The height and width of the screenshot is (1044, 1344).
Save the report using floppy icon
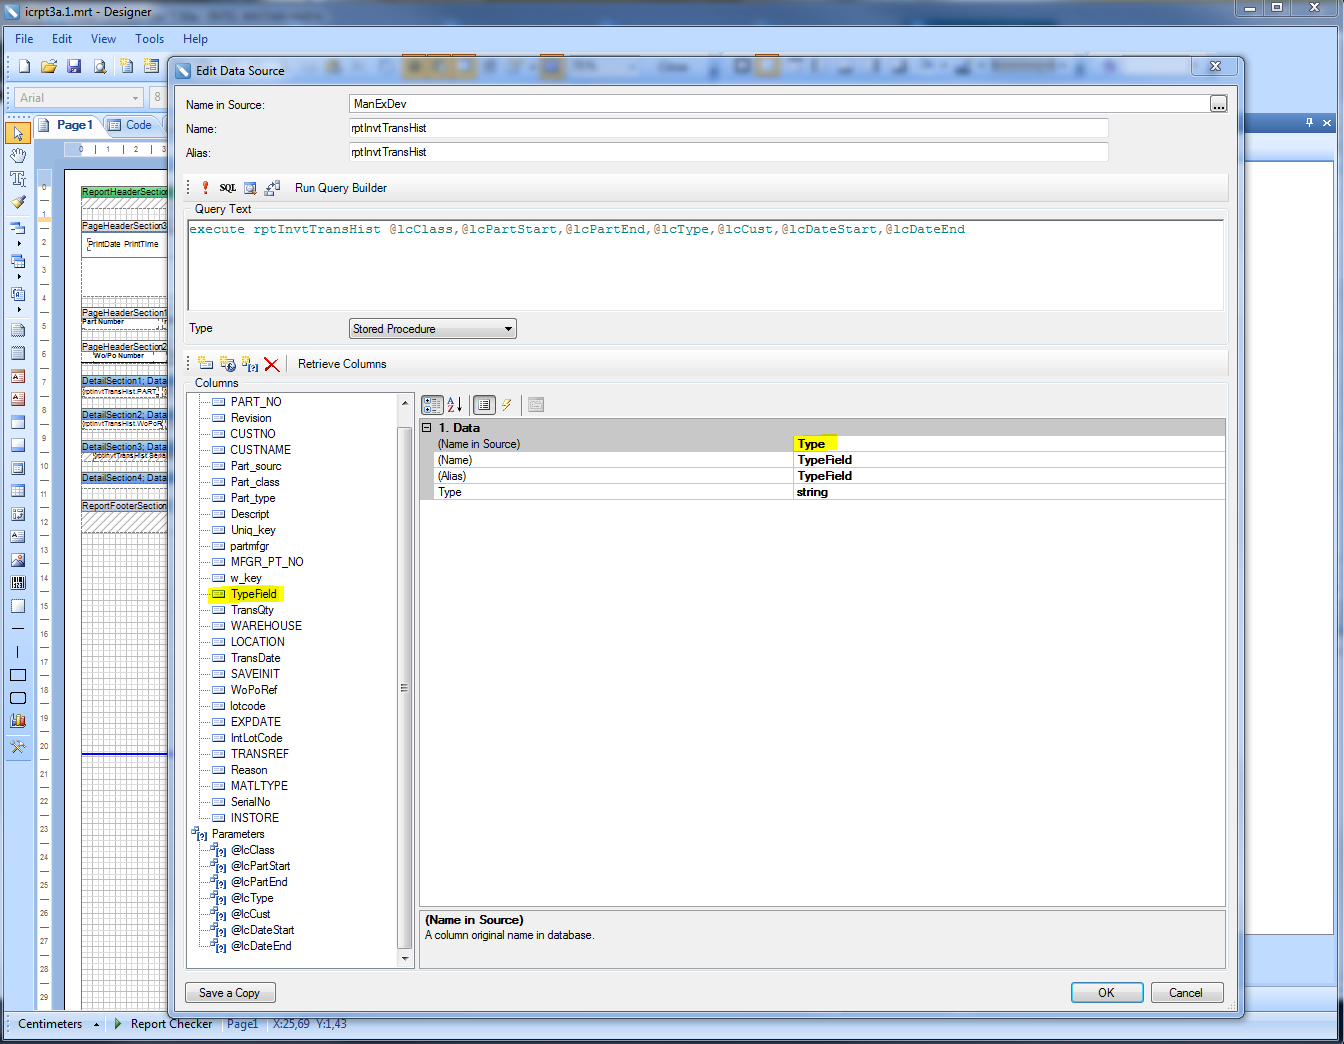tap(74, 66)
